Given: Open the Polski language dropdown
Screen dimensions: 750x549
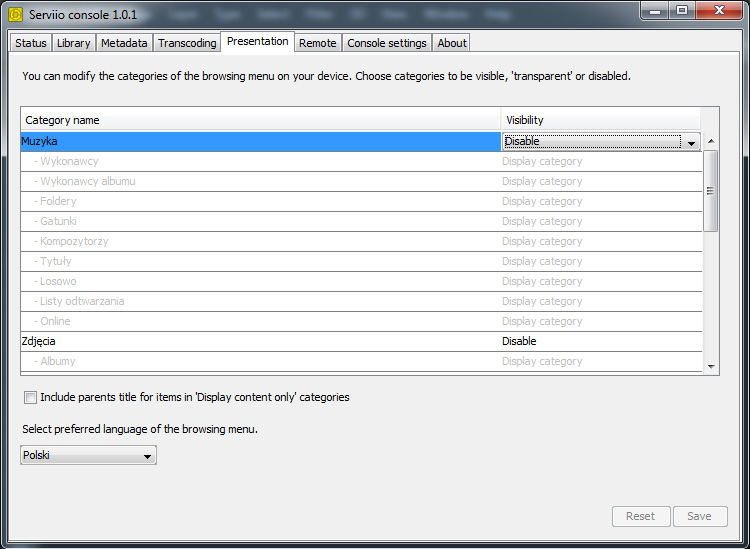Looking at the screenshot, I should coord(88,455).
